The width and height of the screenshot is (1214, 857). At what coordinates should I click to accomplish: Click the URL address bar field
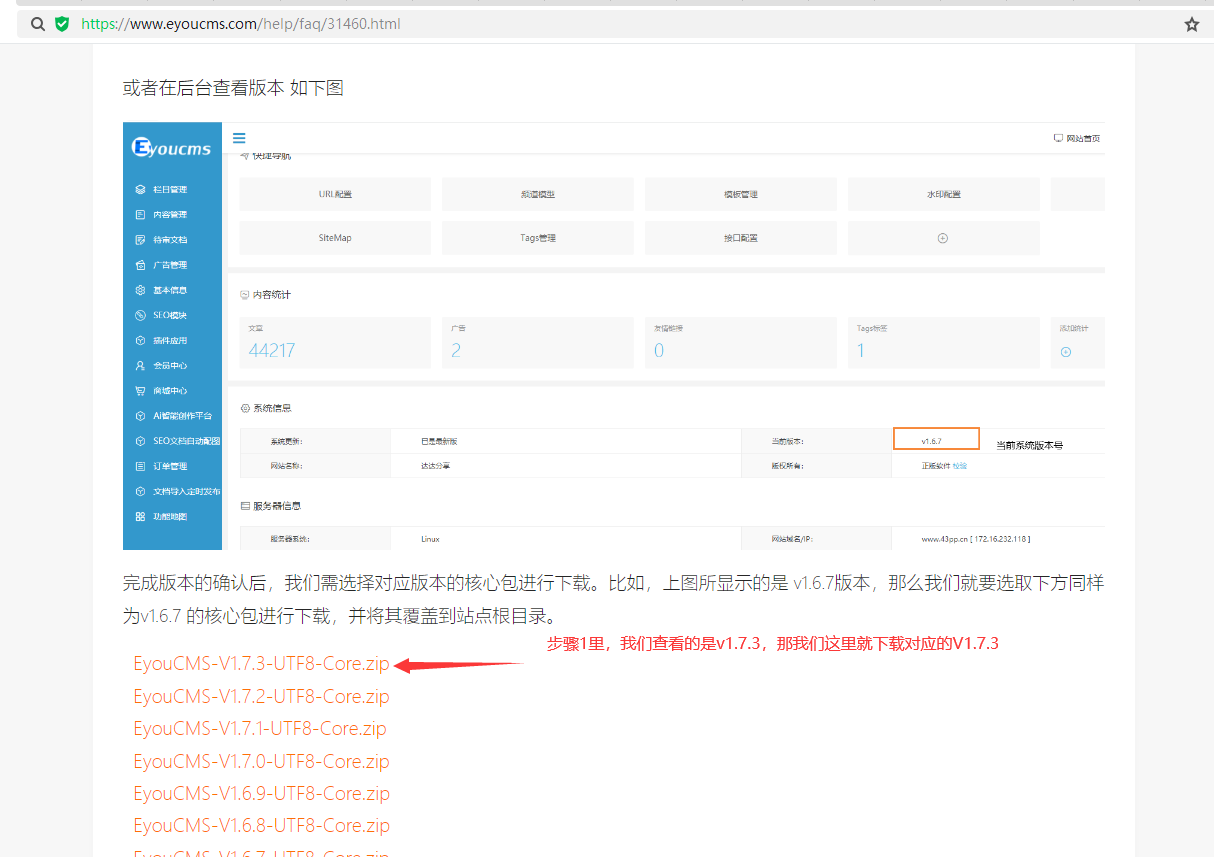coord(620,24)
